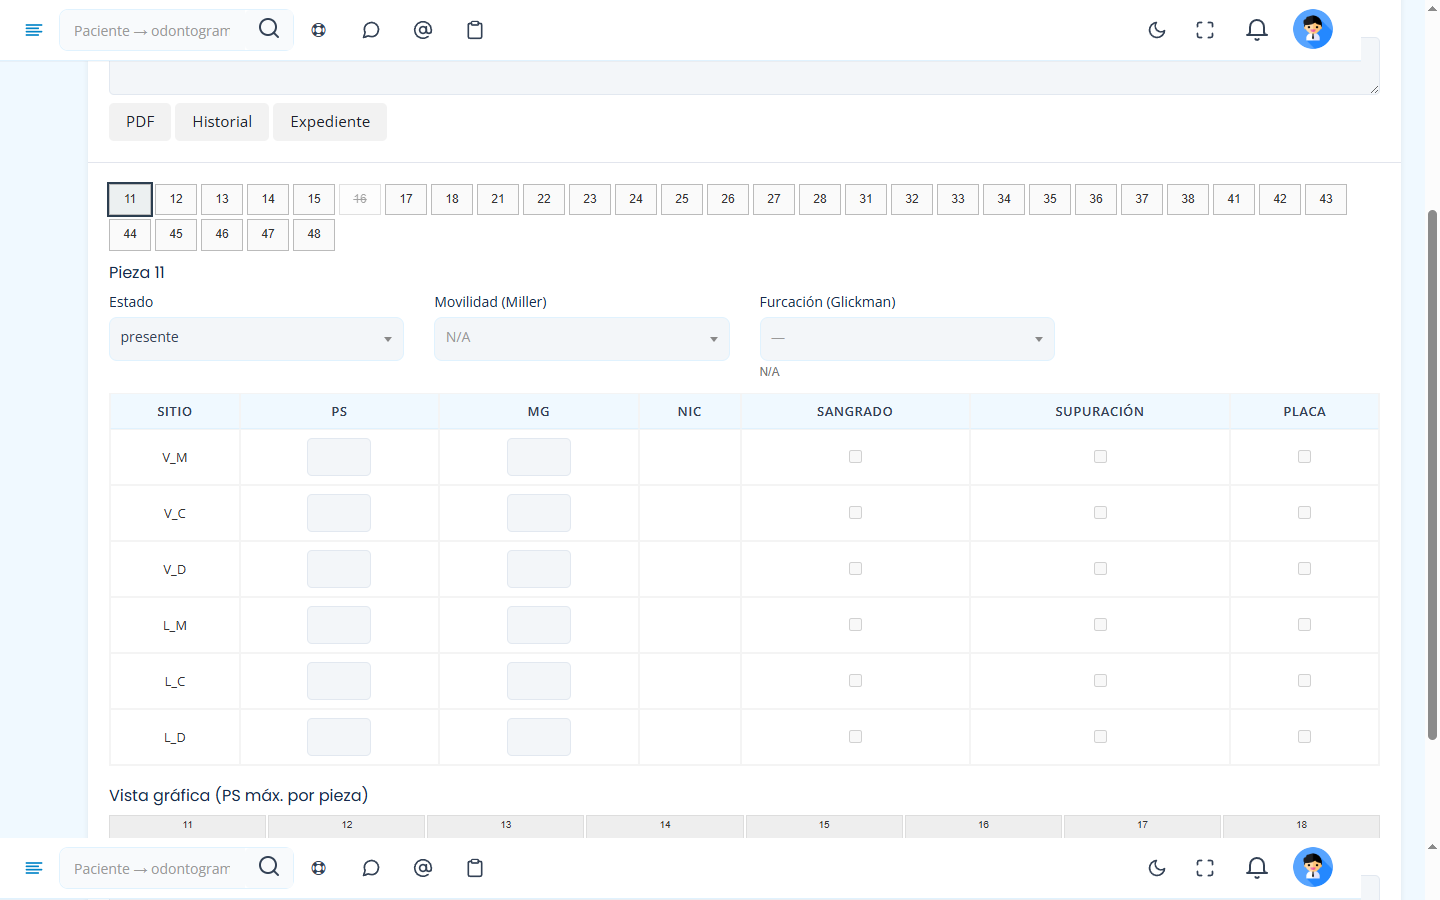Open the hamburger menu in the top header

coord(33,30)
